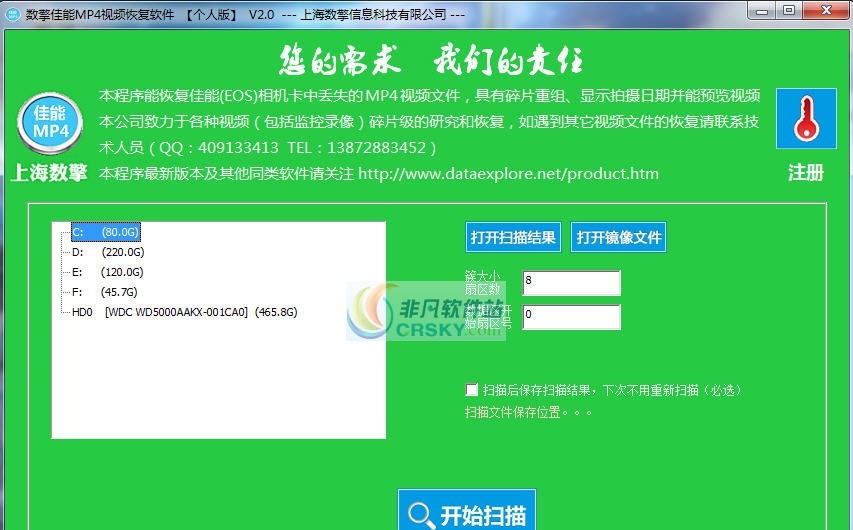853x530 pixels.
Task: Click the 佳能MP4 round logo icon
Action: [50, 123]
